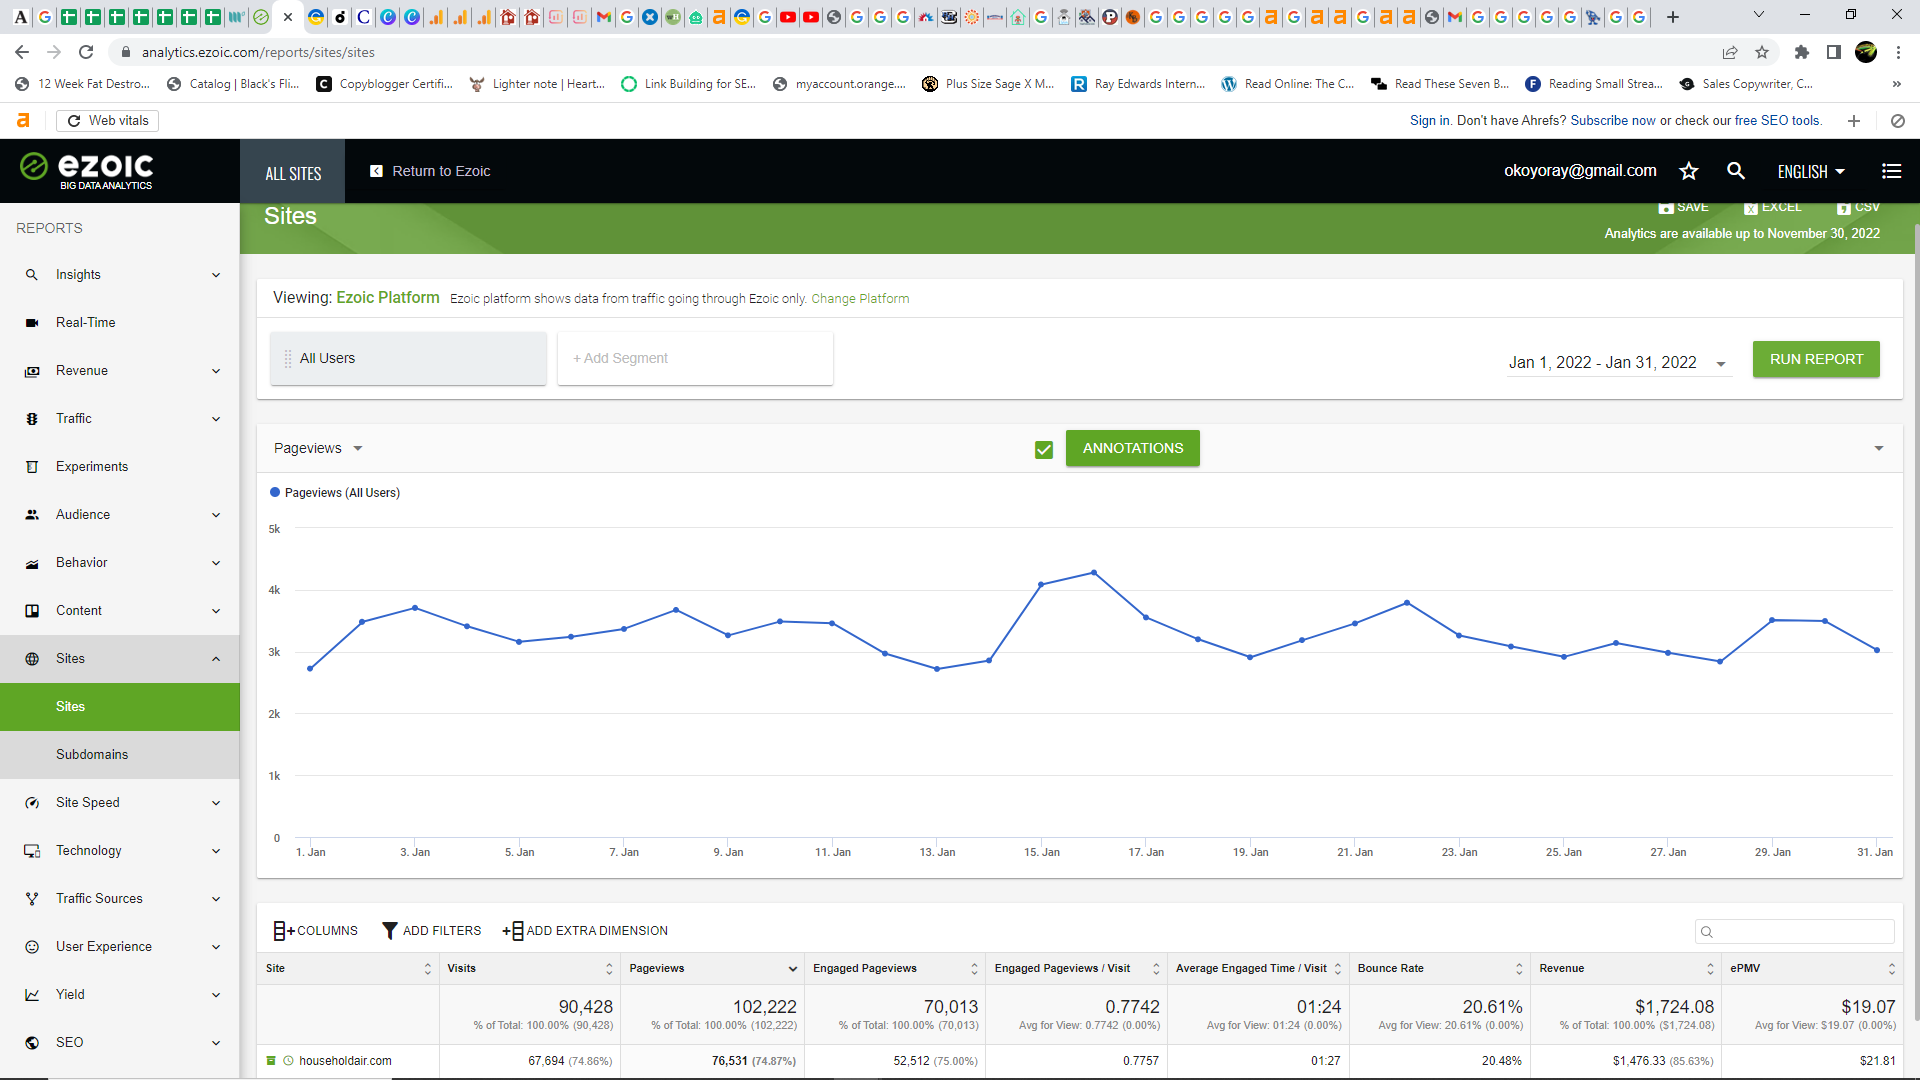The height and width of the screenshot is (1080, 1920).
Task: Open the Pageviews metric dropdown
Action: click(x=318, y=448)
